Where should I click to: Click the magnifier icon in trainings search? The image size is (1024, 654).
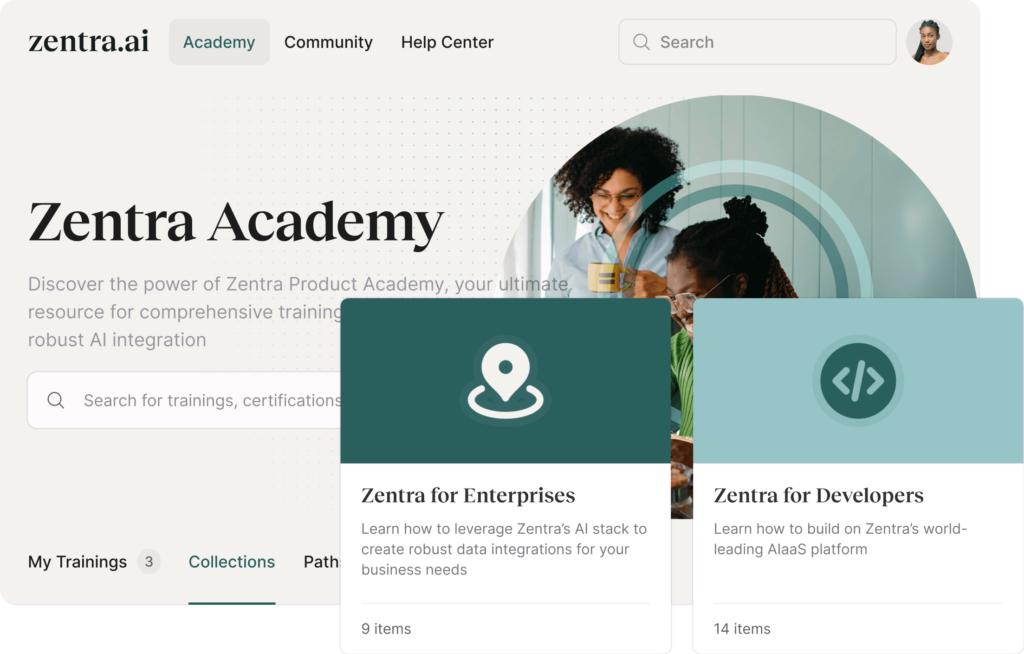pos(56,400)
